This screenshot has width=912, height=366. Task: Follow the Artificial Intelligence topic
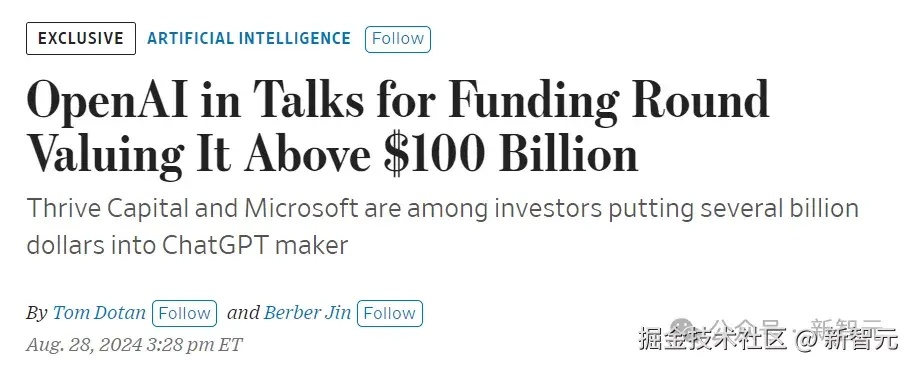[398, 39]
